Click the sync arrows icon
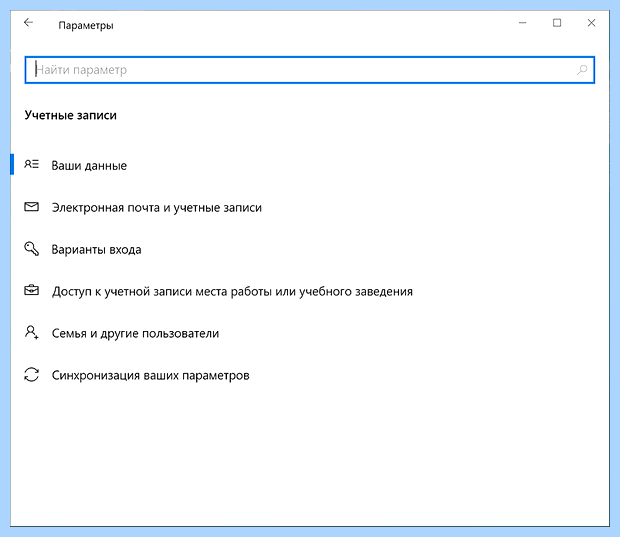 click(32, 374)
